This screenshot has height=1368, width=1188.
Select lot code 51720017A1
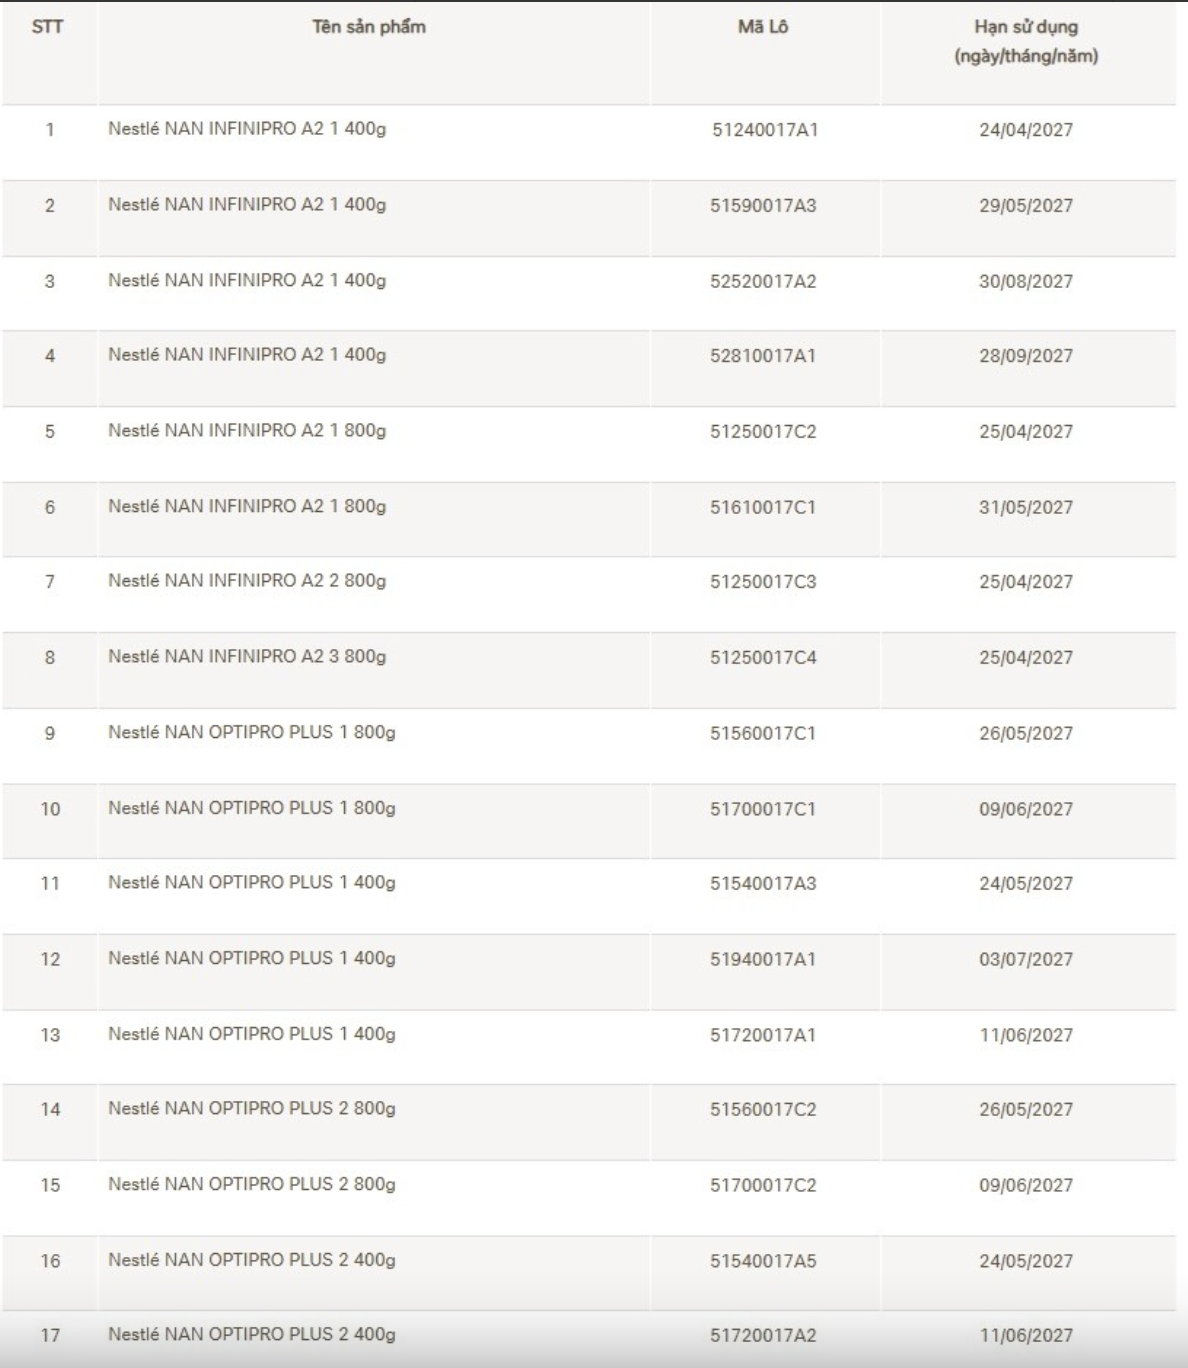click(x=763, y=1036)
